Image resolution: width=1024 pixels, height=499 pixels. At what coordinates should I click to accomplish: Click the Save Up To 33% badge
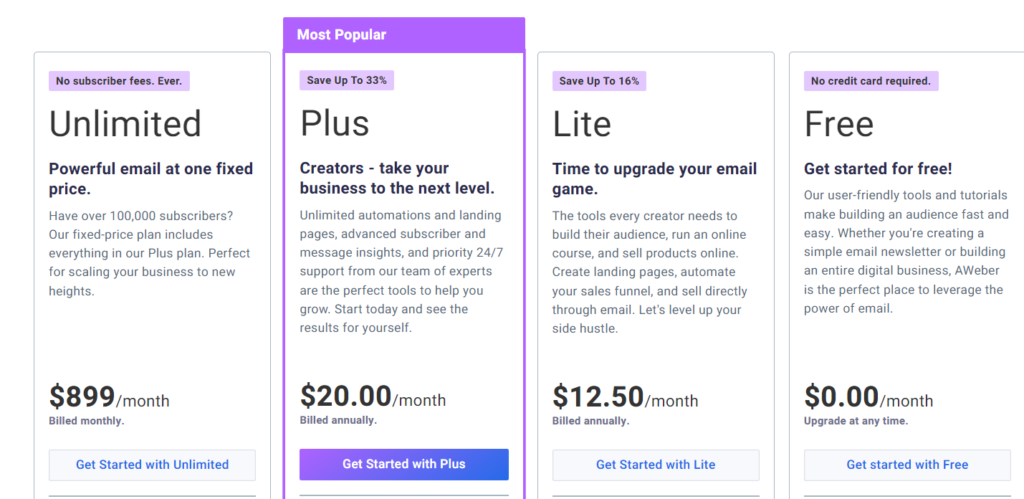(x=347, y=80)
